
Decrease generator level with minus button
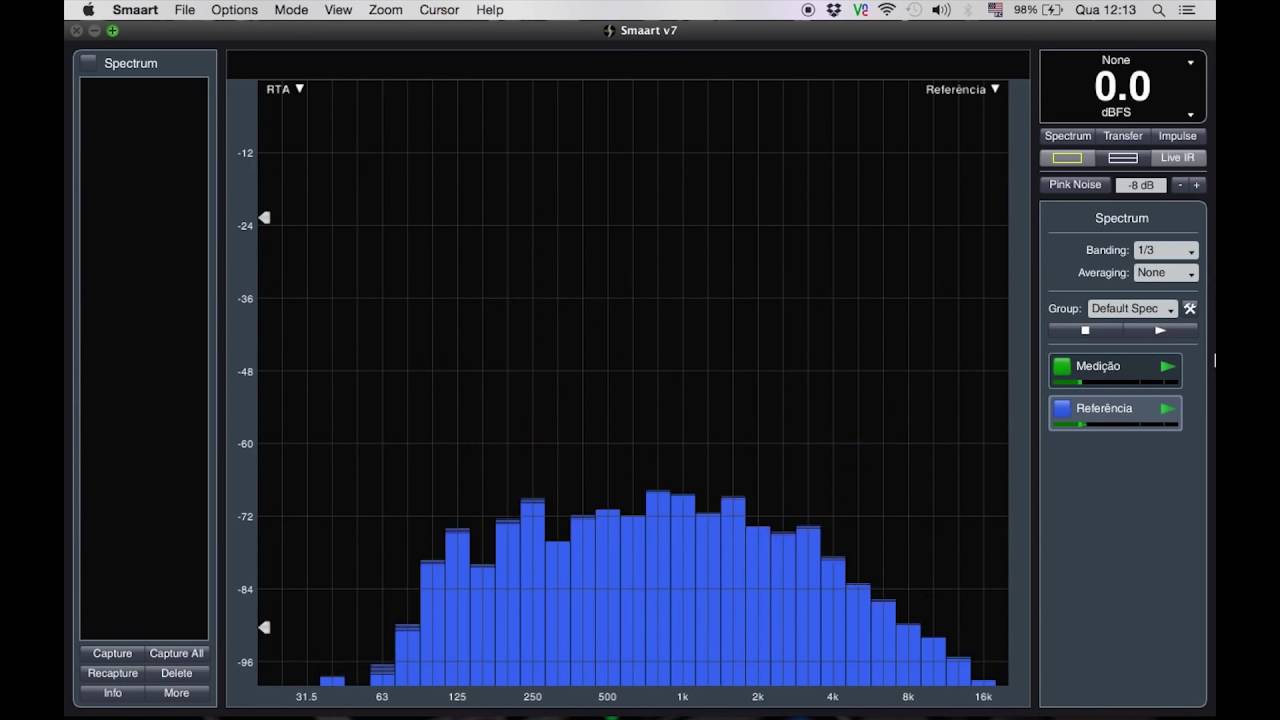1180,185
